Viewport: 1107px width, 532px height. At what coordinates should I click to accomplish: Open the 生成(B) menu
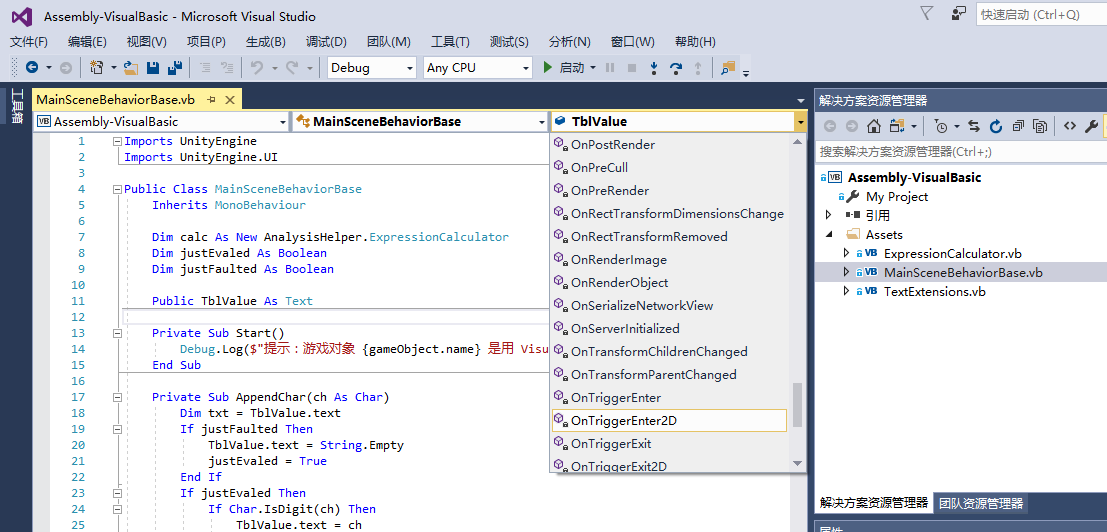coord(265,42)
